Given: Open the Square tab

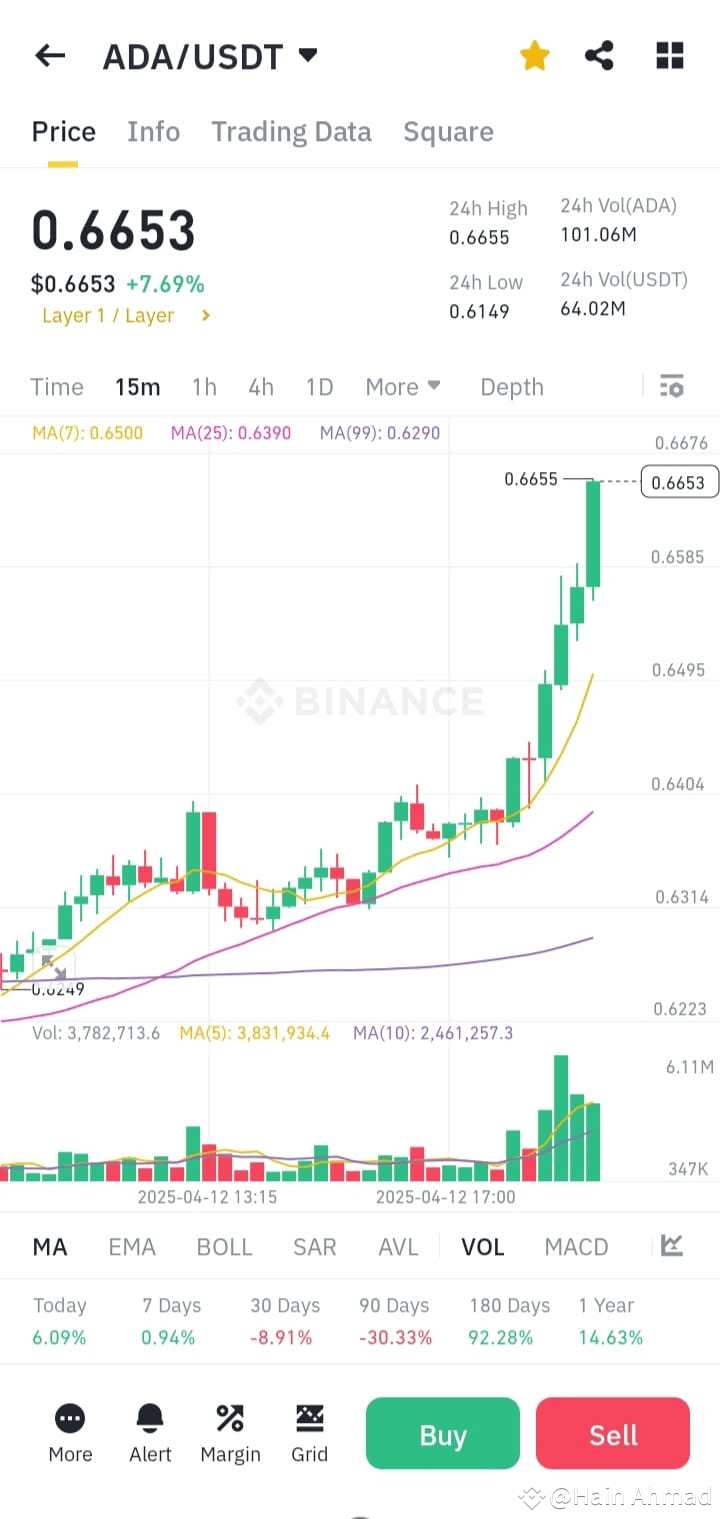Looking at the screenshot, I should coord(448,131).
